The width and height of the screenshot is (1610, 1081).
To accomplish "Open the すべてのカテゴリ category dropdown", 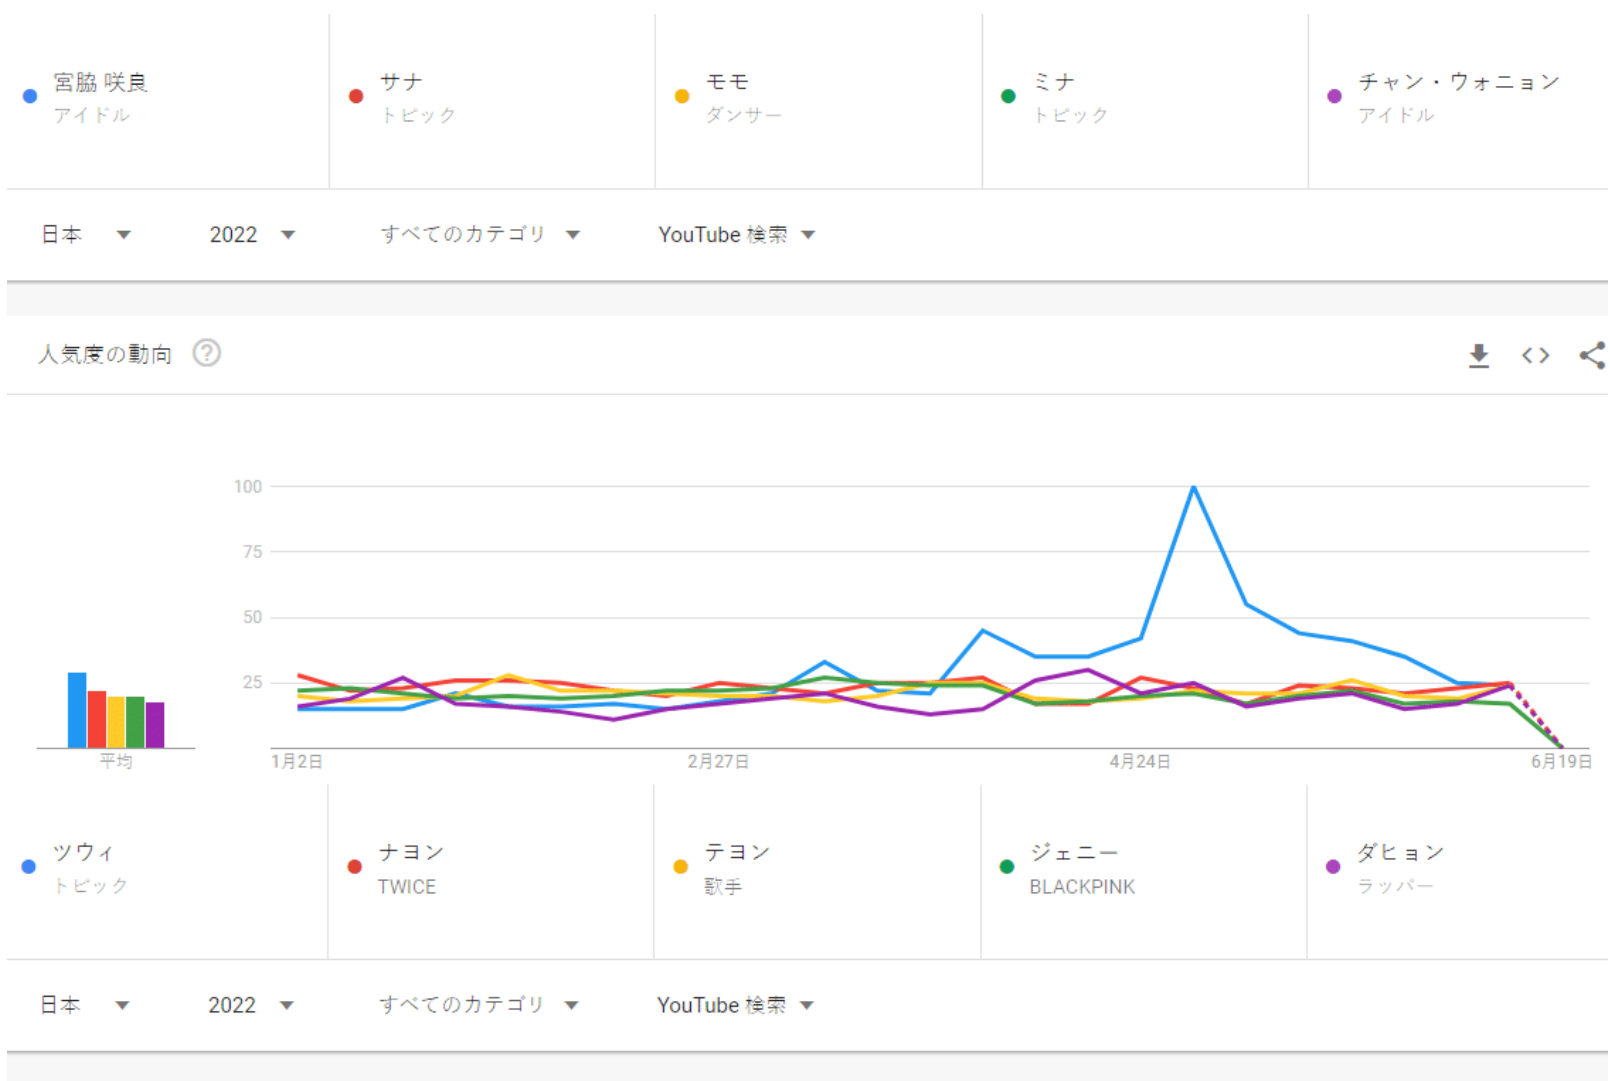I will (x=480, y=234).
